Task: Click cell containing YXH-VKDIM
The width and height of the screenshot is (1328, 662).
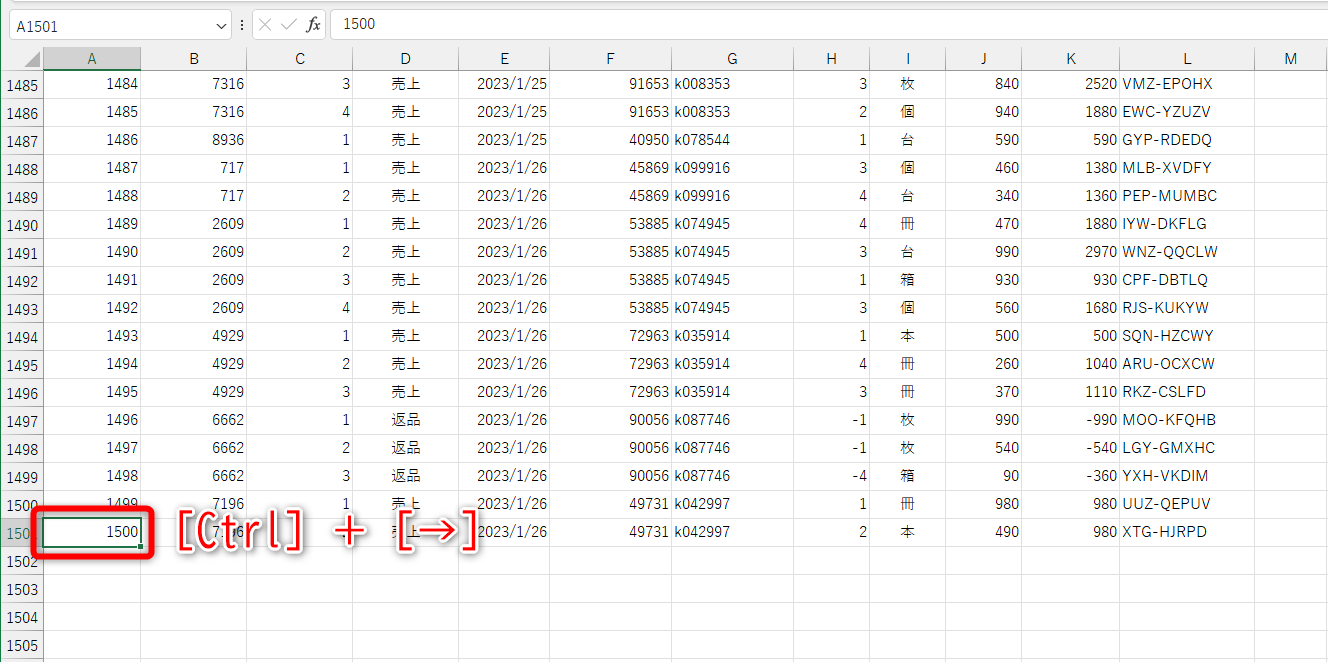Action: click(1187, 476)
